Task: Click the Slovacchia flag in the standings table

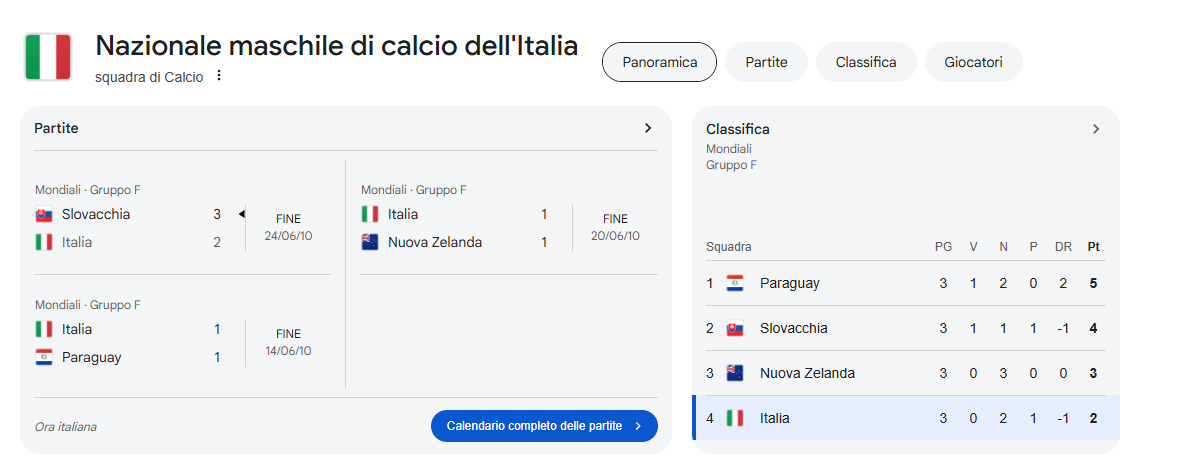Action: click(x=735, y=329)
